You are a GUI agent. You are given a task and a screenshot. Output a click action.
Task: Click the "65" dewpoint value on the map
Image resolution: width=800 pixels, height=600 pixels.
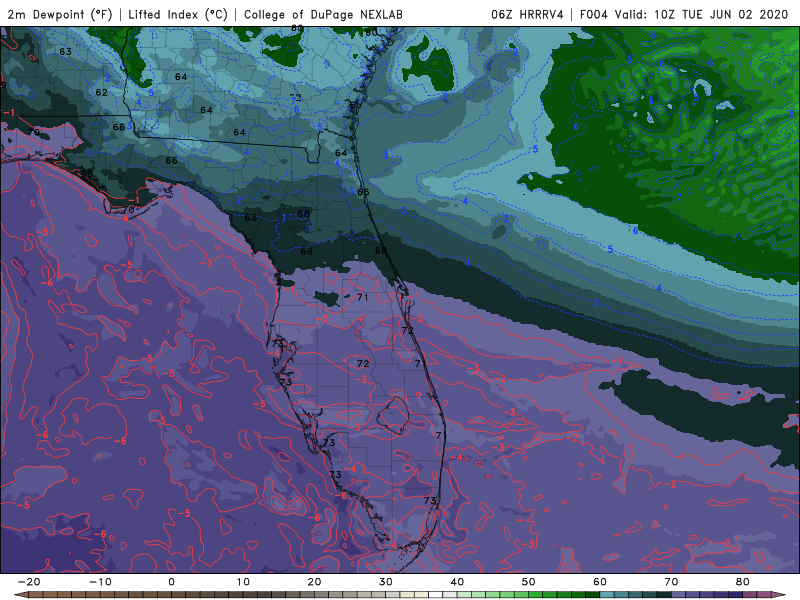coord(363,192)
